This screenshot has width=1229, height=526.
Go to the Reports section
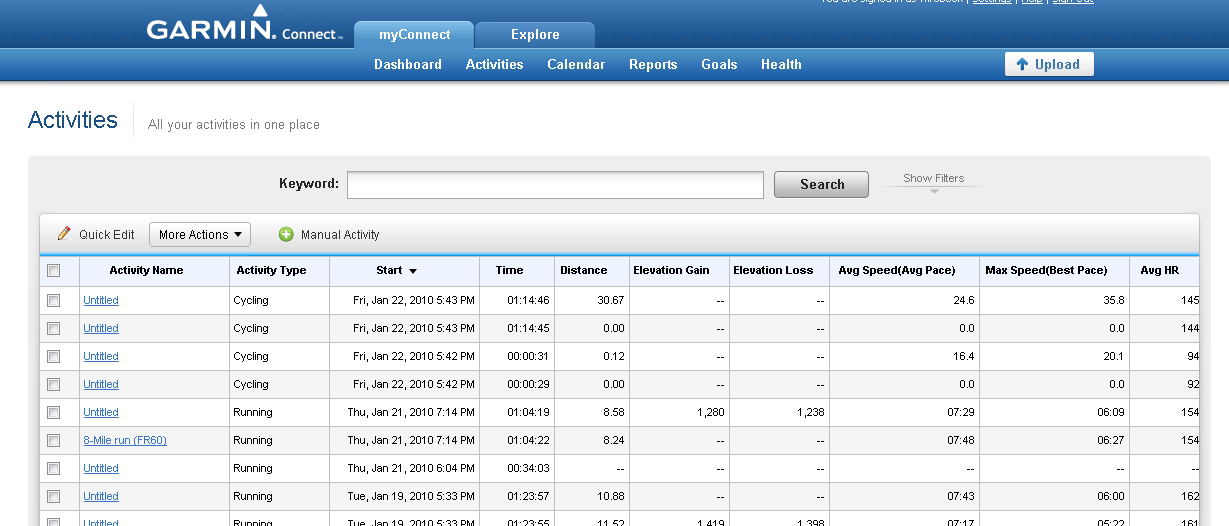[653, 64]
